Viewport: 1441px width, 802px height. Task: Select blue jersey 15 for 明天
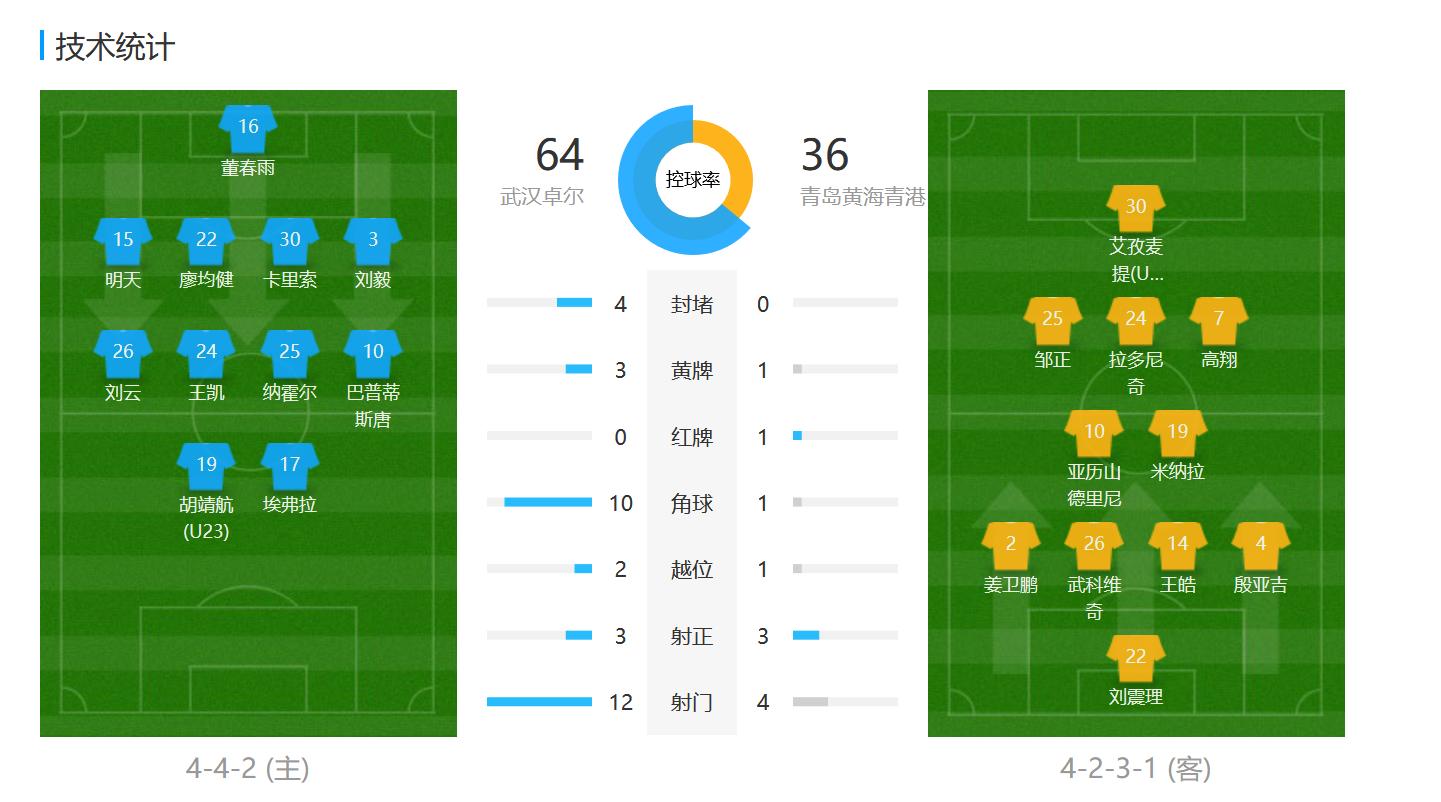(123, 240)
